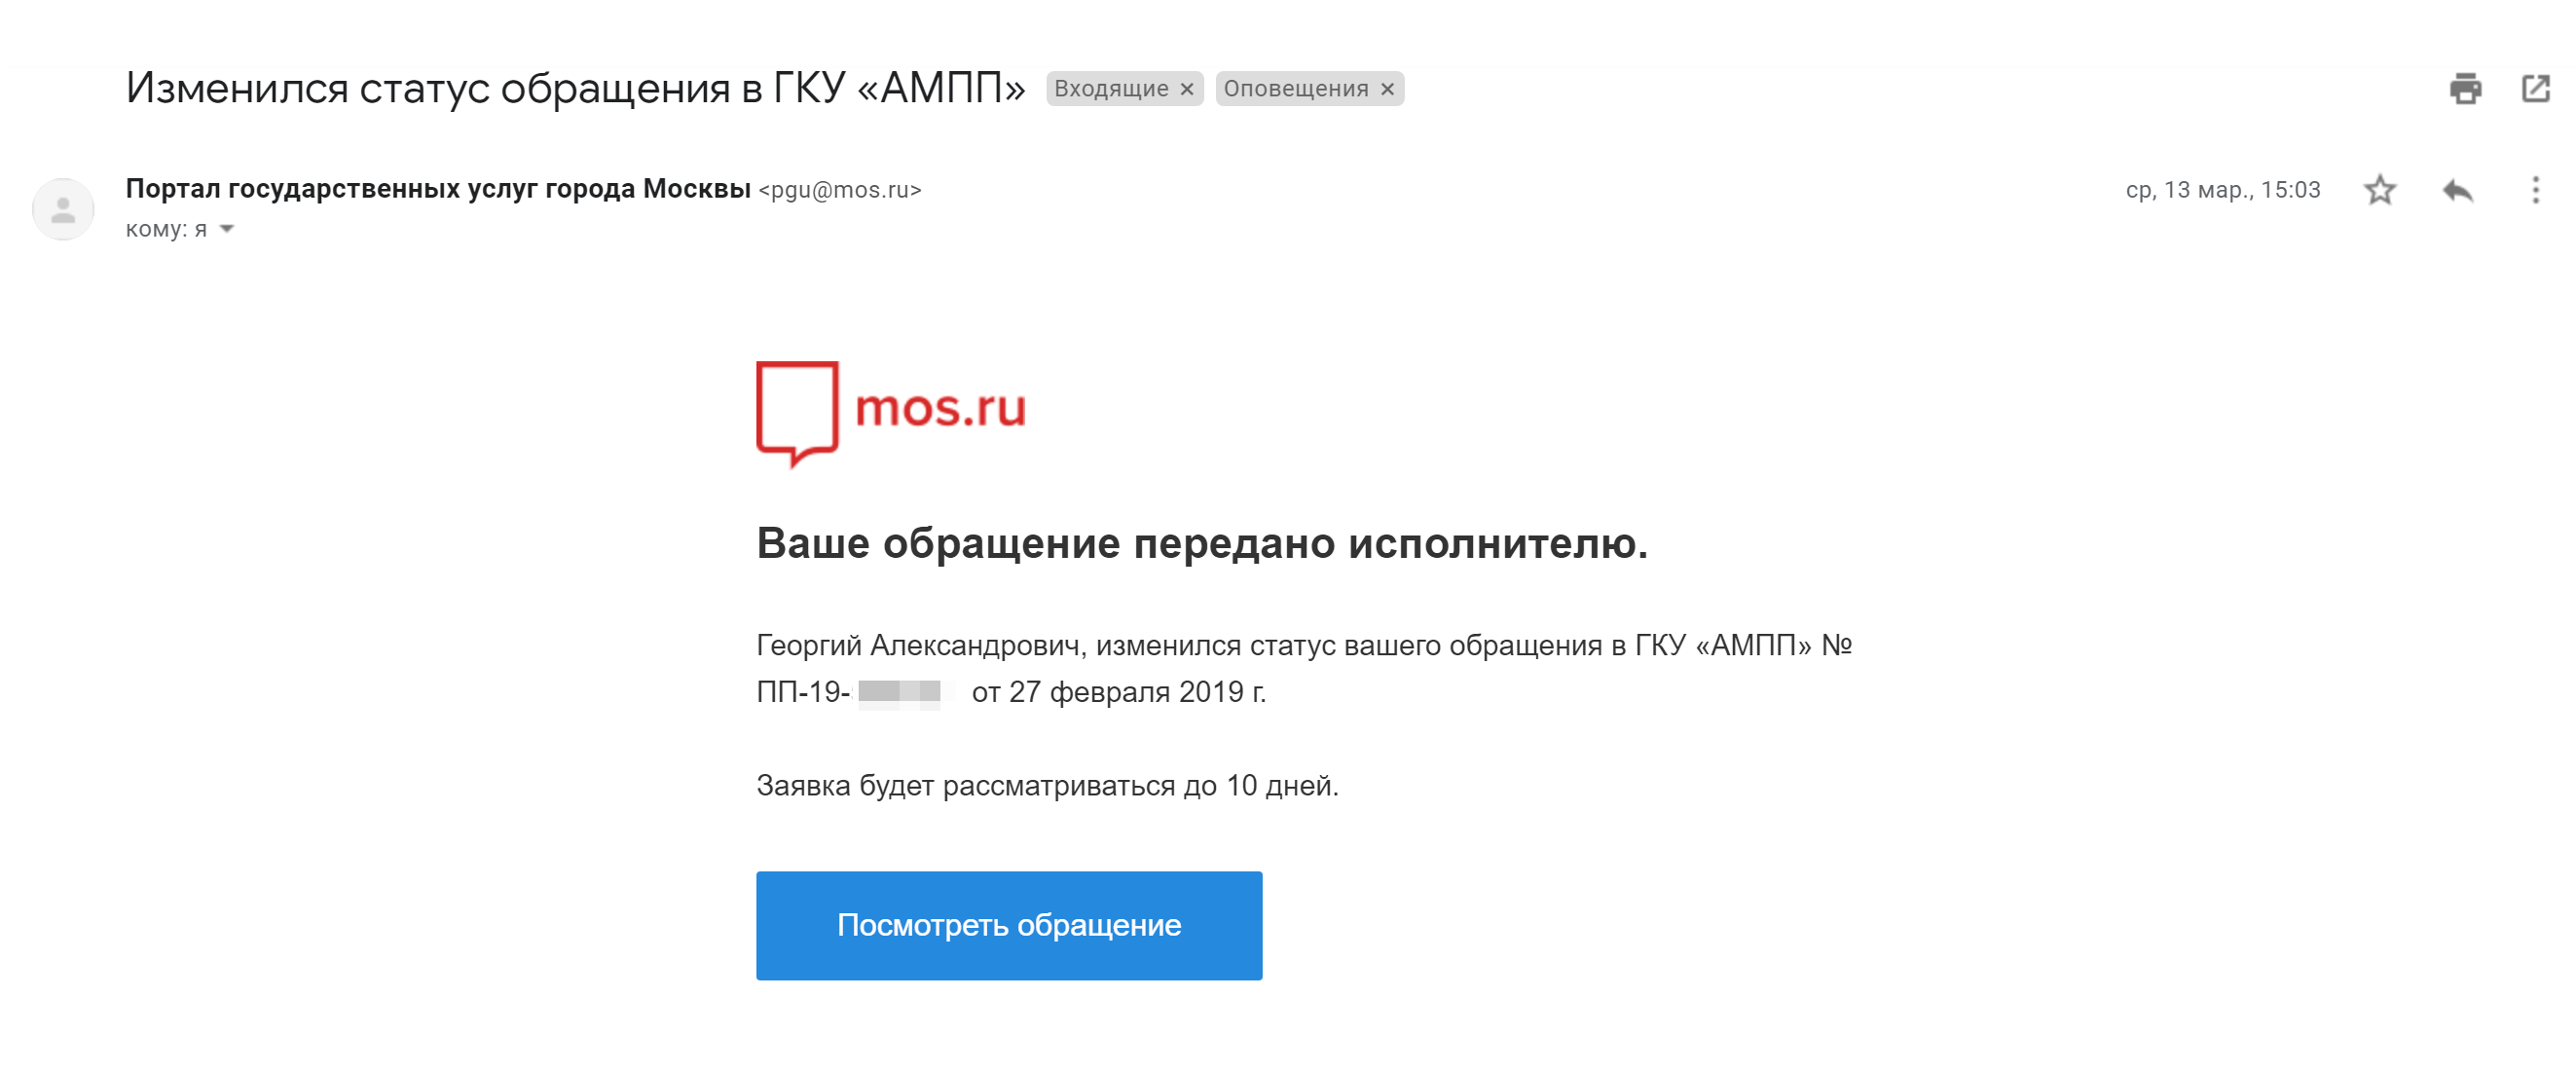Click the text 'Заявка будет рассматриваться до 10 дней.'
This screenshot has width=2576, height=1071.
tap(1046, 786)
